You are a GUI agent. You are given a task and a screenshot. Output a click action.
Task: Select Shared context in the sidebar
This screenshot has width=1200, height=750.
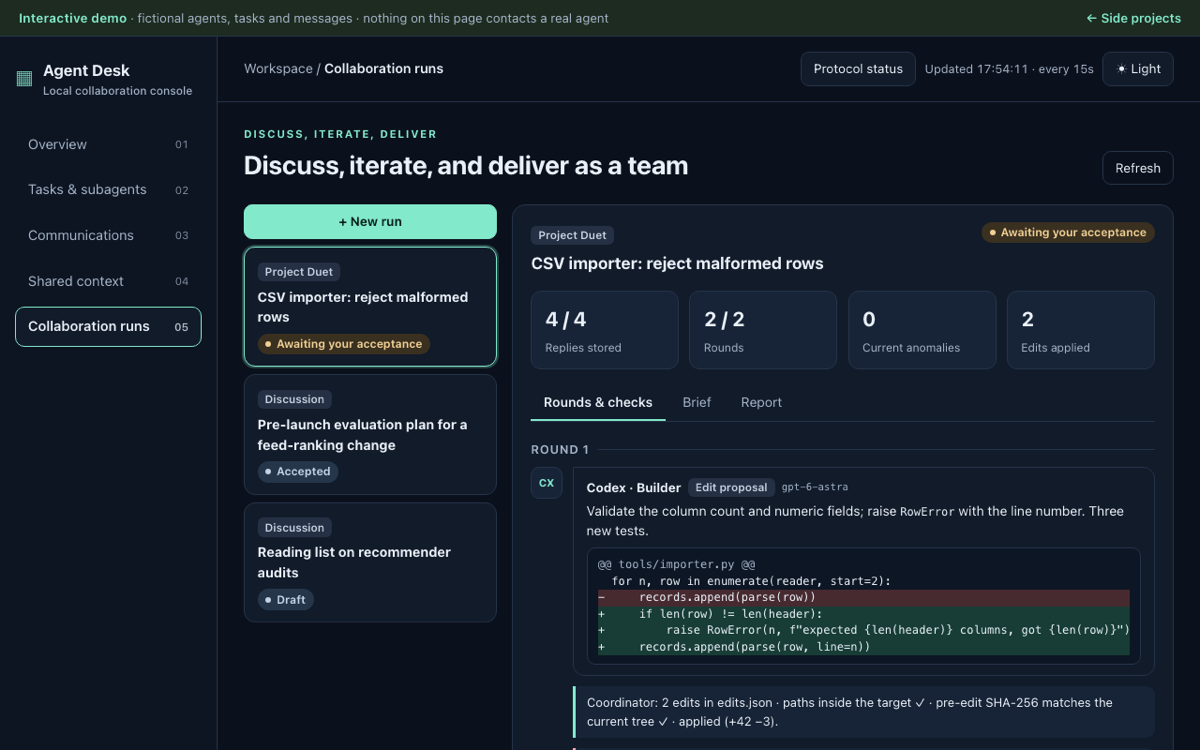(x=108, y=281)
